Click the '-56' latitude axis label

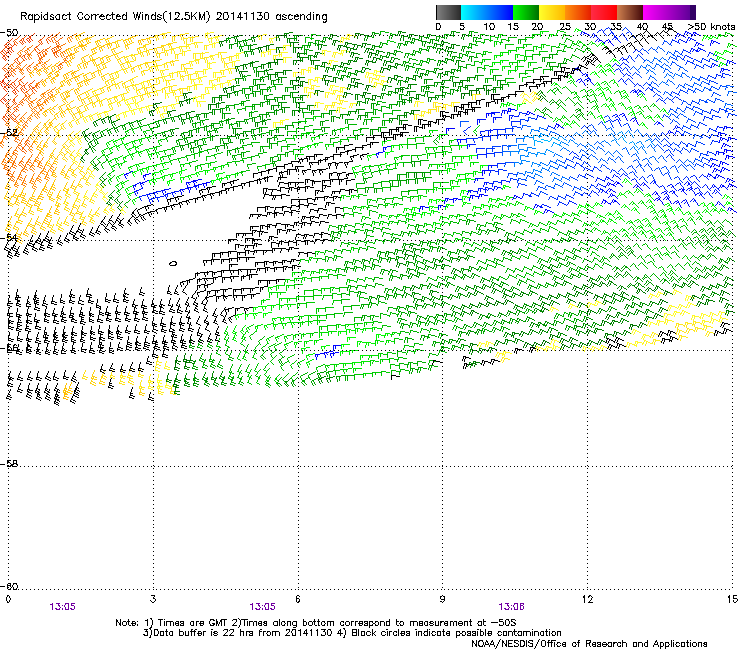coord(9,347)
